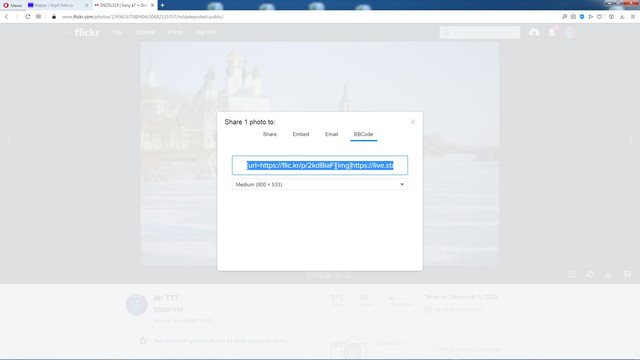Viewport: 640px width, 360px height.
Task: Click the BBCode link text field
Action: pyautogui.click(x=320, y=165)
